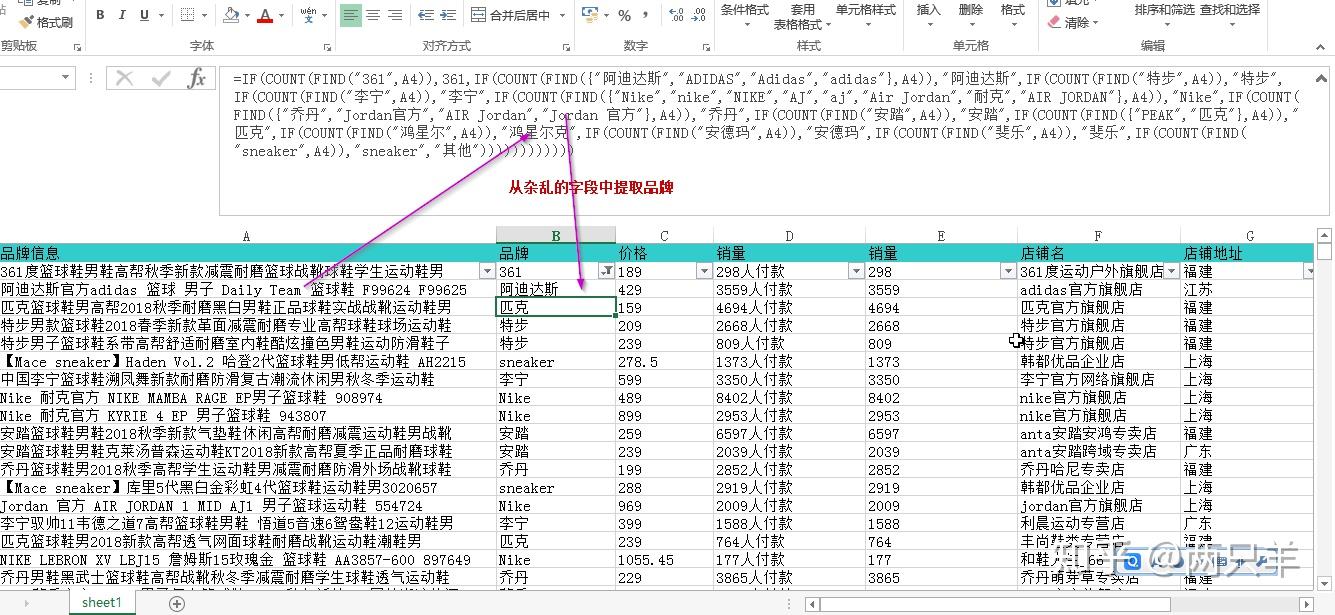Select the price cell 1055.45
The image size is (1335, 615).
pyautogui.click(x=664, y=560)
